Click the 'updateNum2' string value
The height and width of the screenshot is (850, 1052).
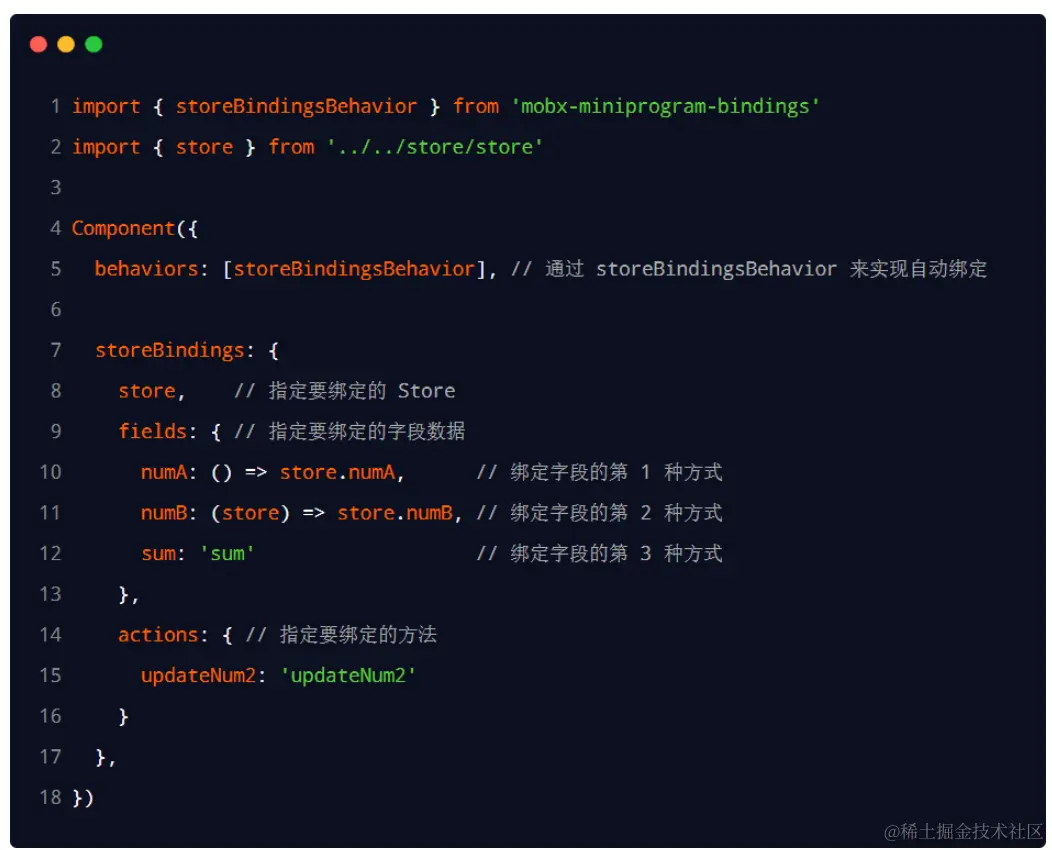(x=348, y=676)
